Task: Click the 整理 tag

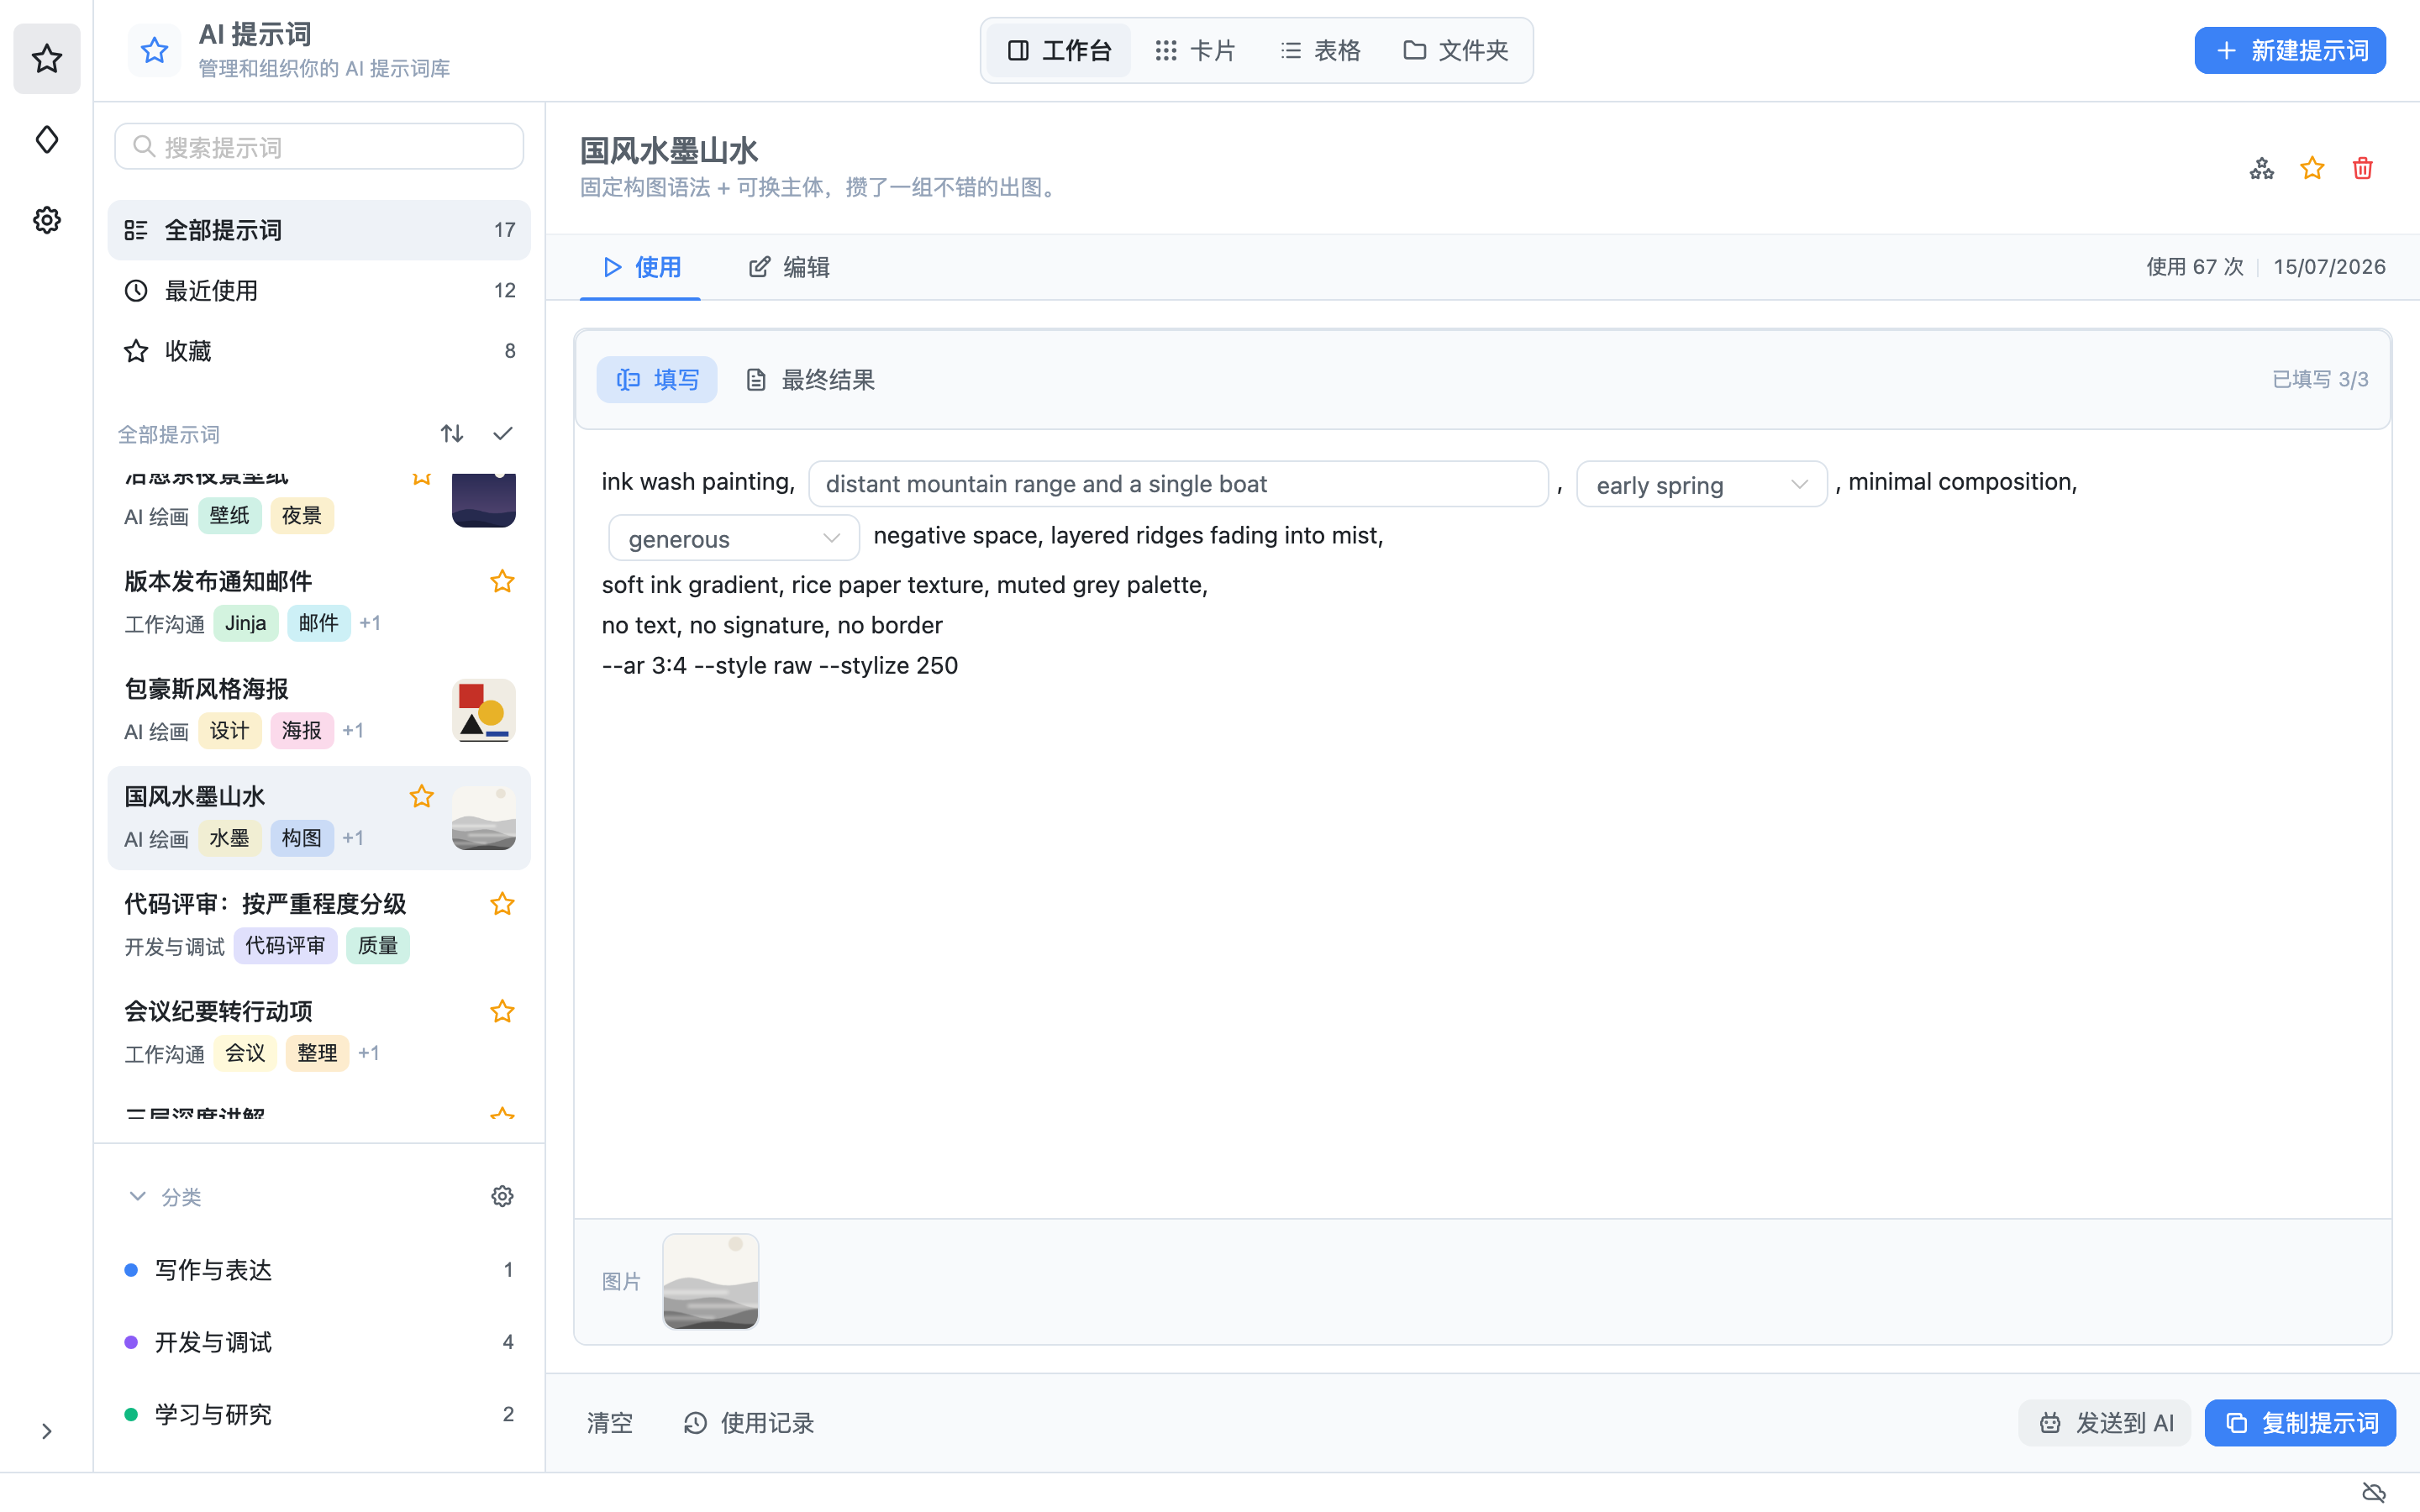Action: (x=318, y=1053)
